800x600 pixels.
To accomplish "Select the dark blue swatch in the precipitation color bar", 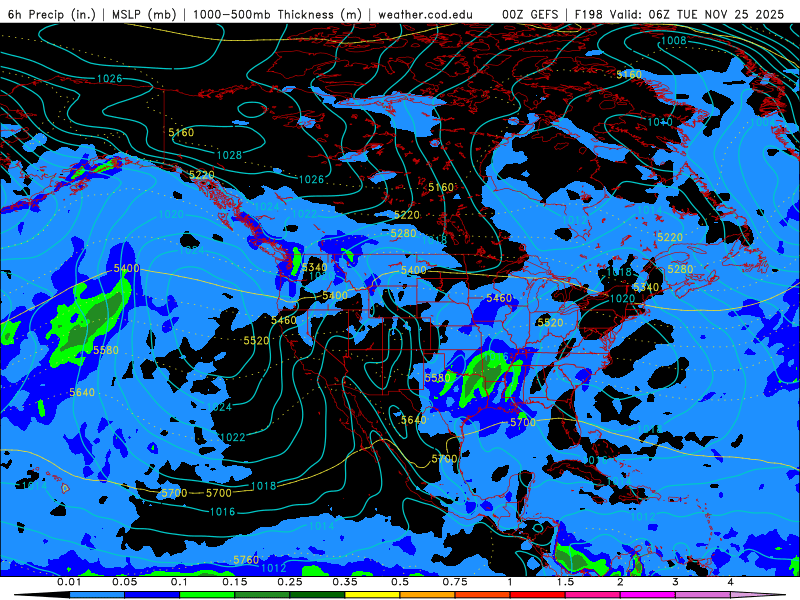I will tap(152, 595).
